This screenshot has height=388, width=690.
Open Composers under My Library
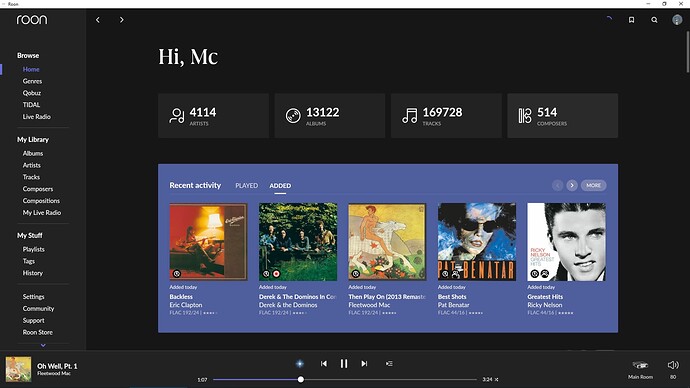(x=38, y=189)
